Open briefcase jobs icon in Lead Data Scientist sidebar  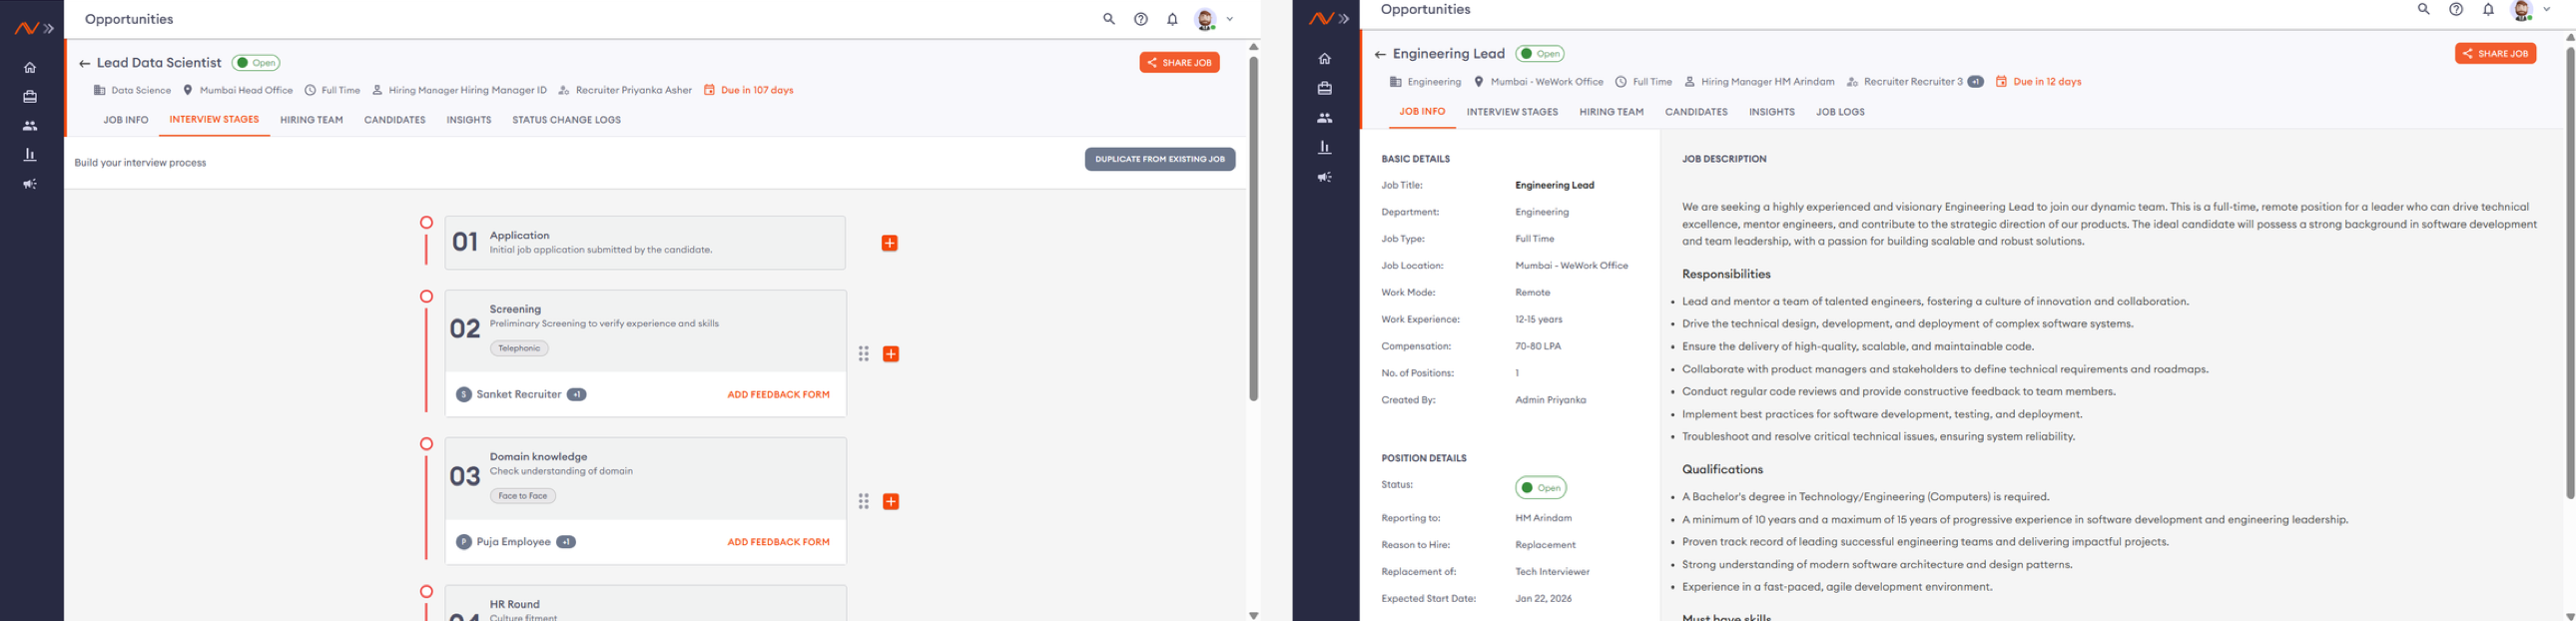(30, 97)
